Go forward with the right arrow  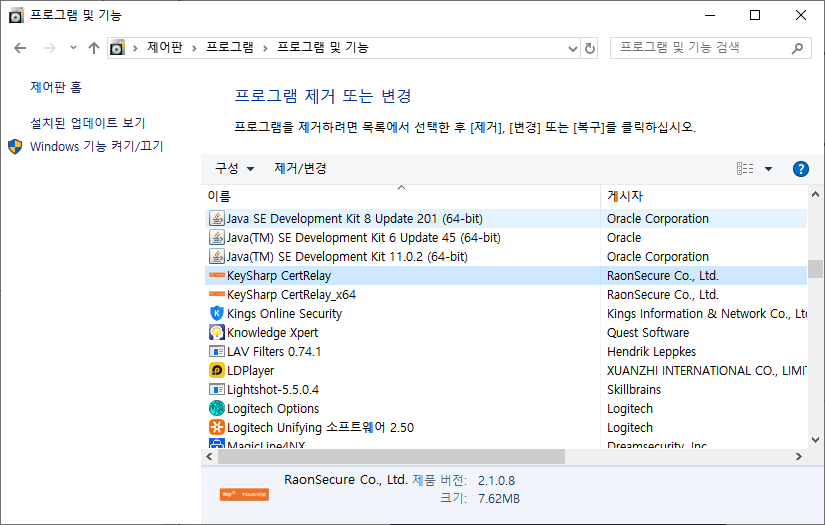tap(49, 48)
